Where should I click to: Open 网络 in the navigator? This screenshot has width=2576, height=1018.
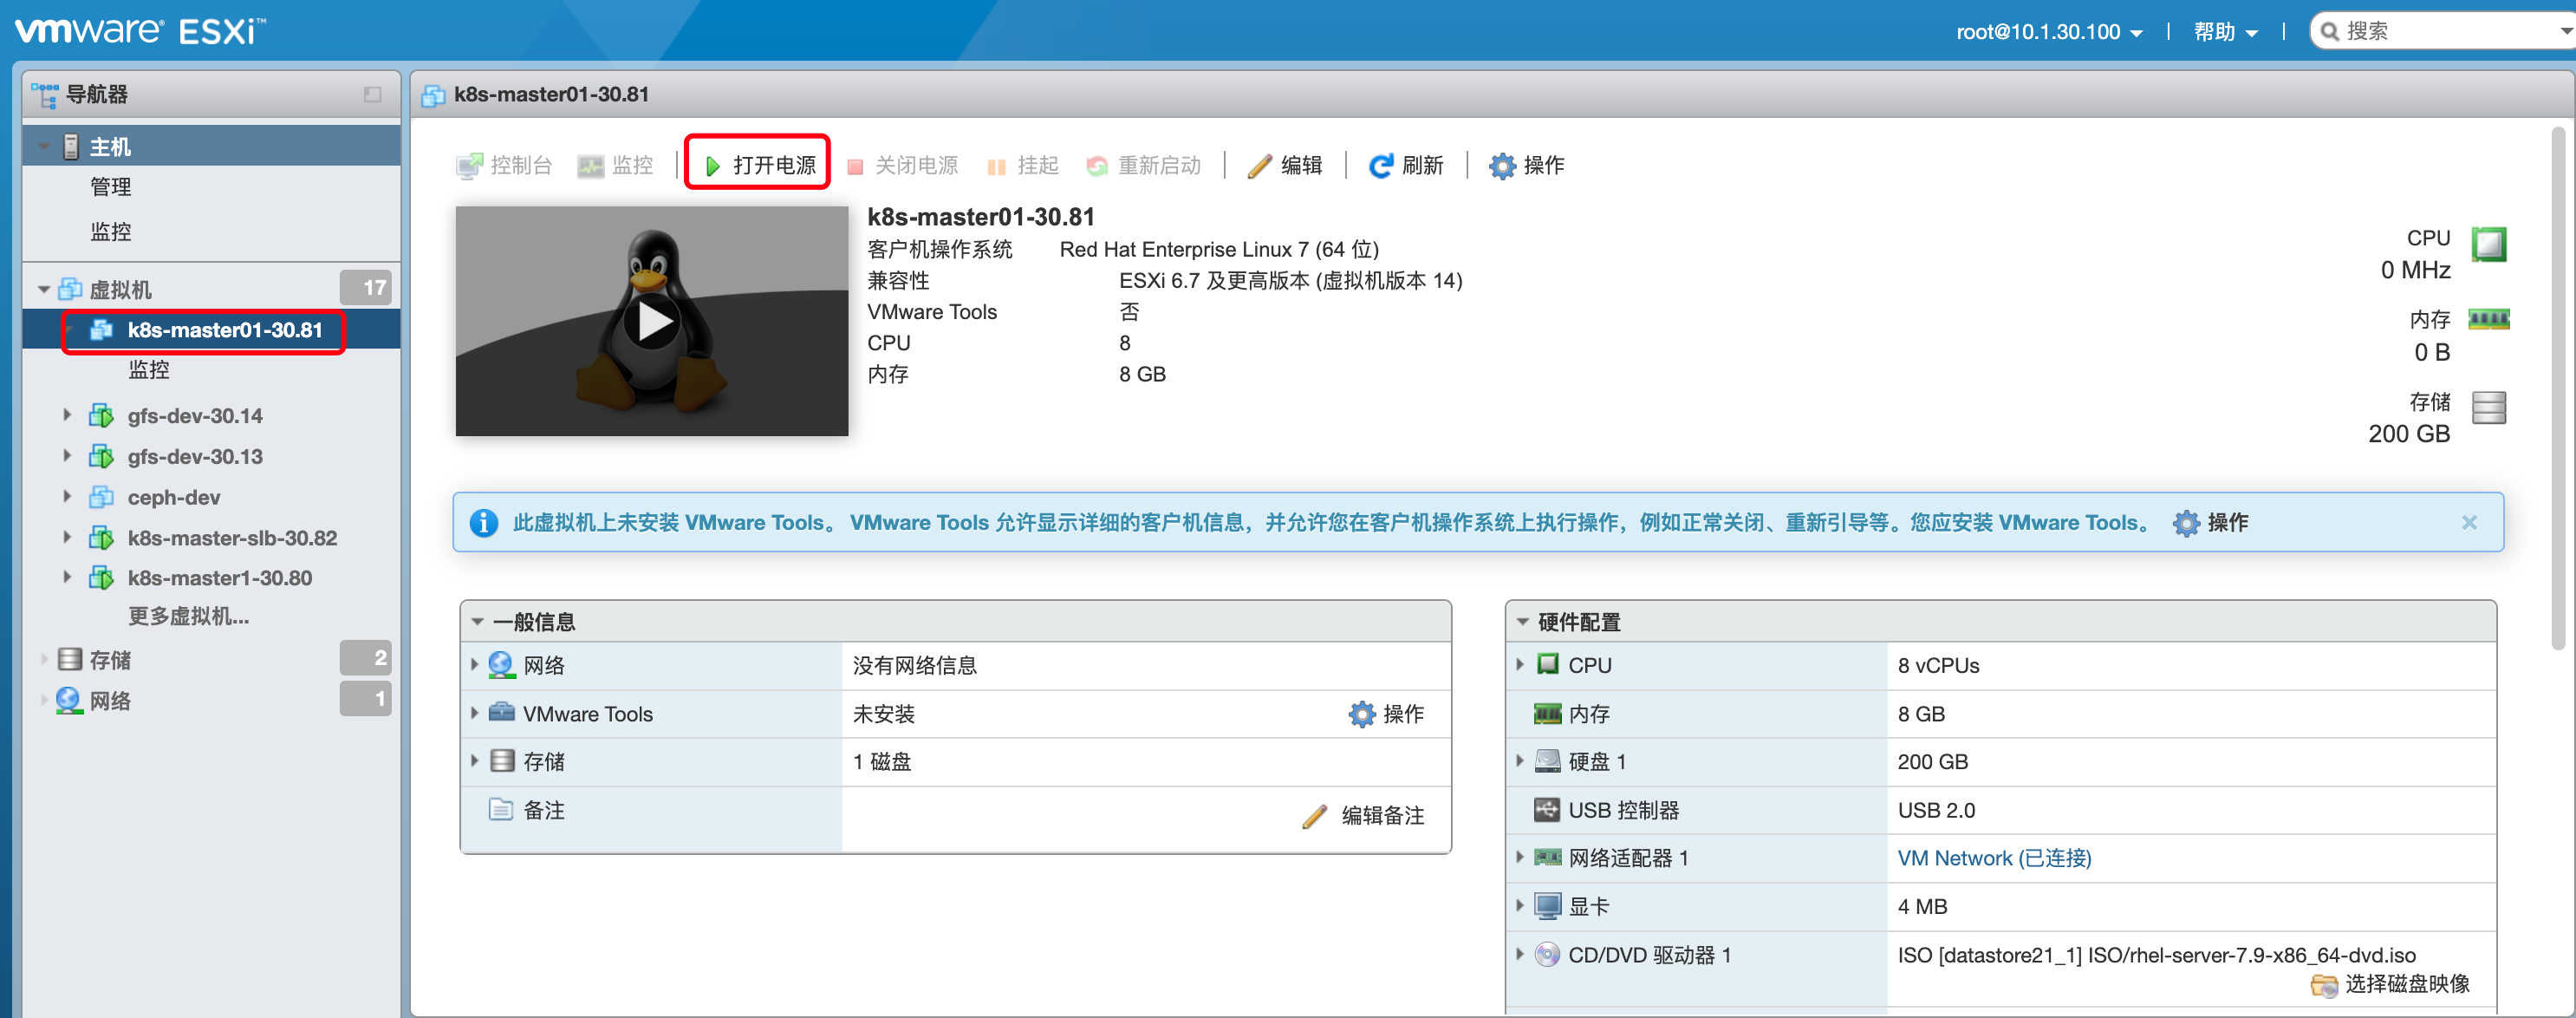tap(110, 700)
